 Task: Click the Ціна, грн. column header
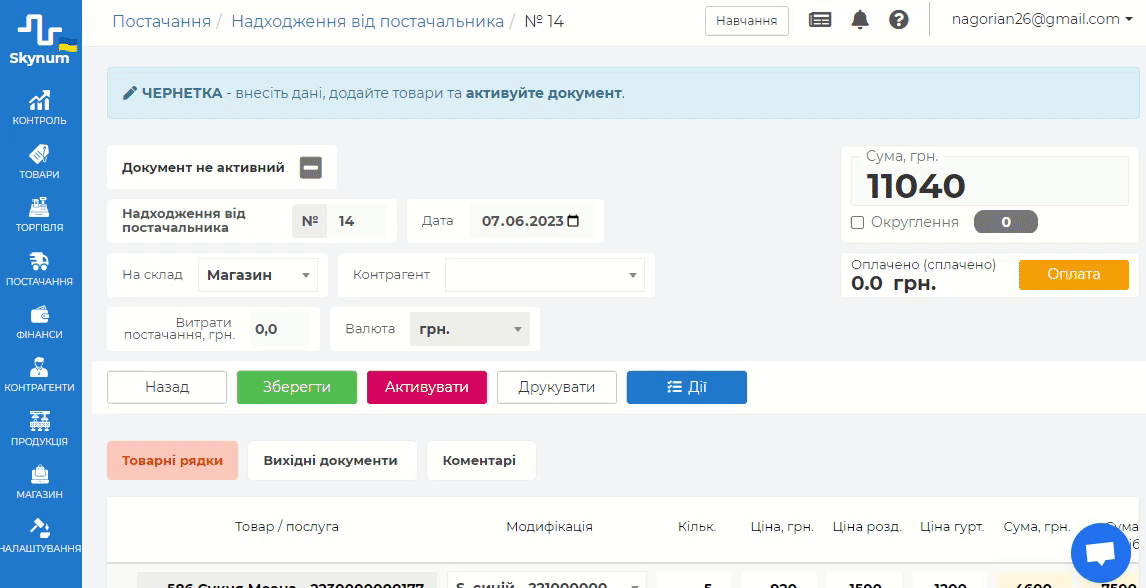782,527
